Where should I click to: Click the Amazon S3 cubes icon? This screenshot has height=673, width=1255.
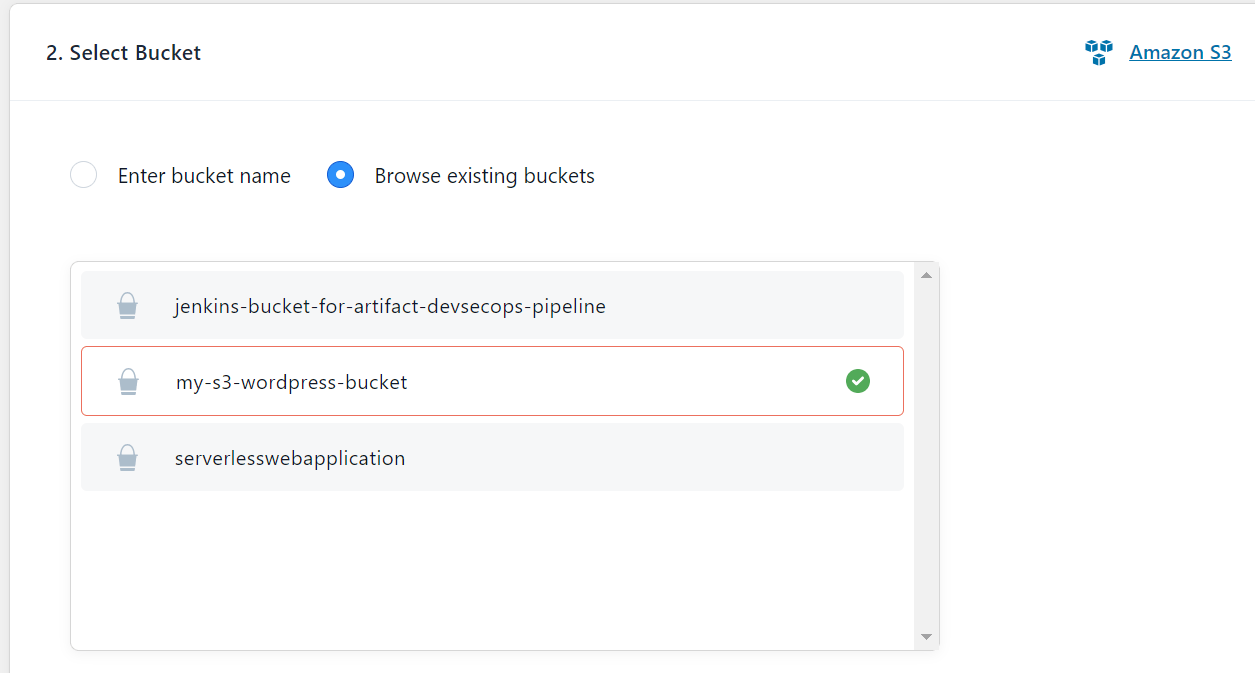point(1098,52)
